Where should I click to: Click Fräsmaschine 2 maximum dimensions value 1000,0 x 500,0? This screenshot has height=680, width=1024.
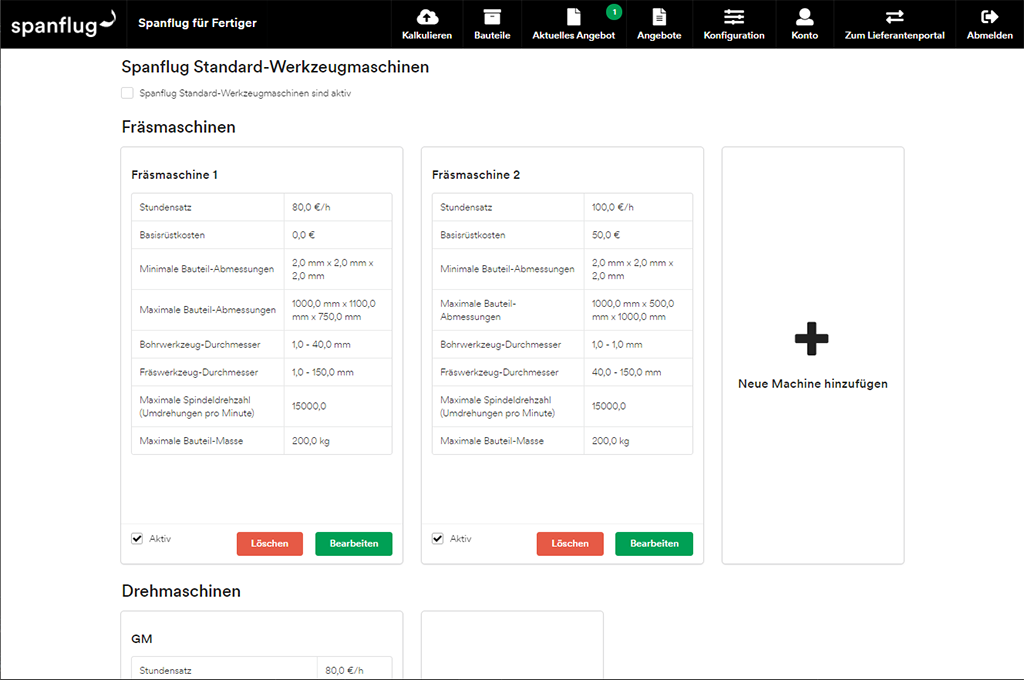(x=633, y=310)
